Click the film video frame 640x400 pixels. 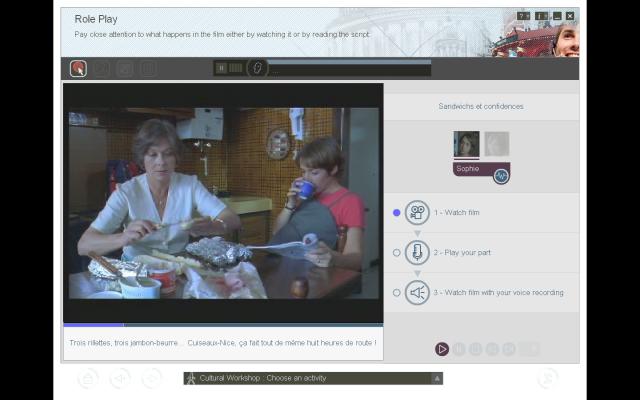(x=223, y=203)
